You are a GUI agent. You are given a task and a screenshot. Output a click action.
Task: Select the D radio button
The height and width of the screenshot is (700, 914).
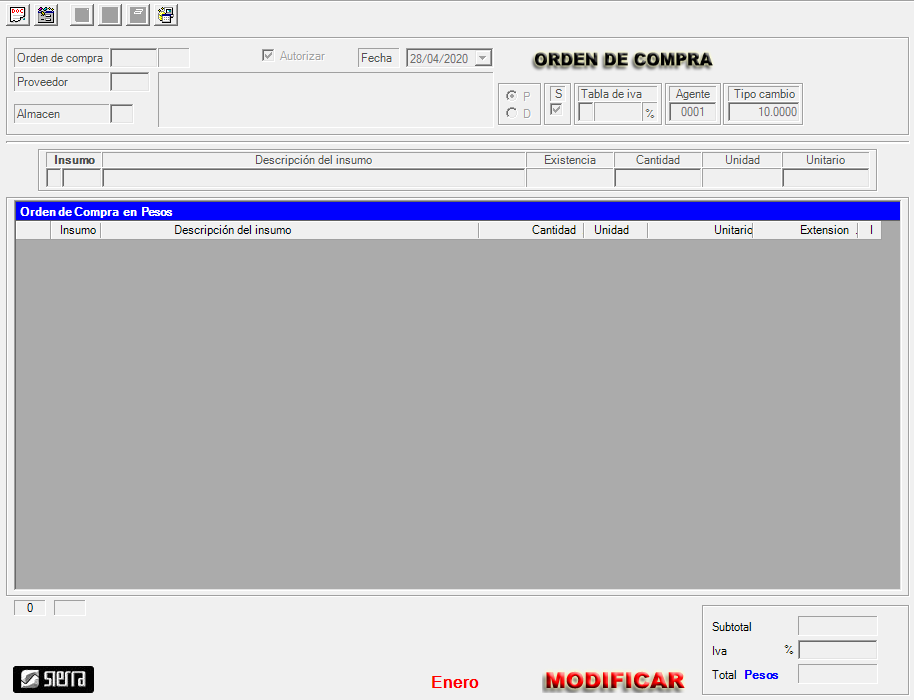pos(512,113)
